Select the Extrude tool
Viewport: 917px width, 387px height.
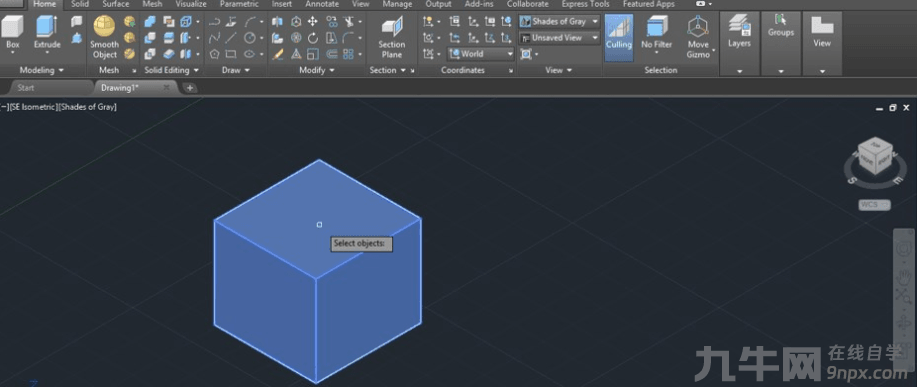47,33
